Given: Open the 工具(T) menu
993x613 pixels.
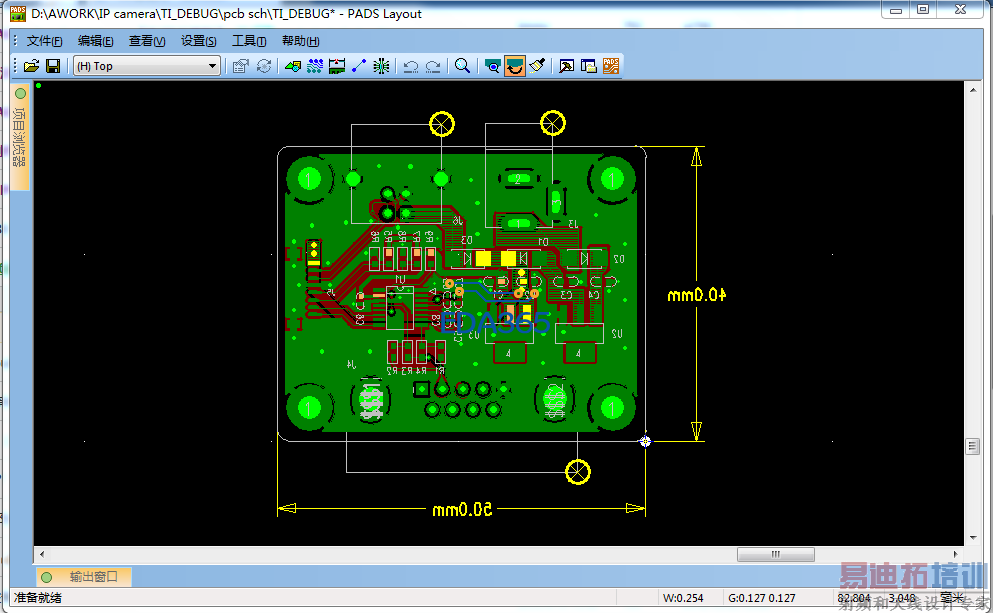Looking at the screenshot, I should coord(249,41).
